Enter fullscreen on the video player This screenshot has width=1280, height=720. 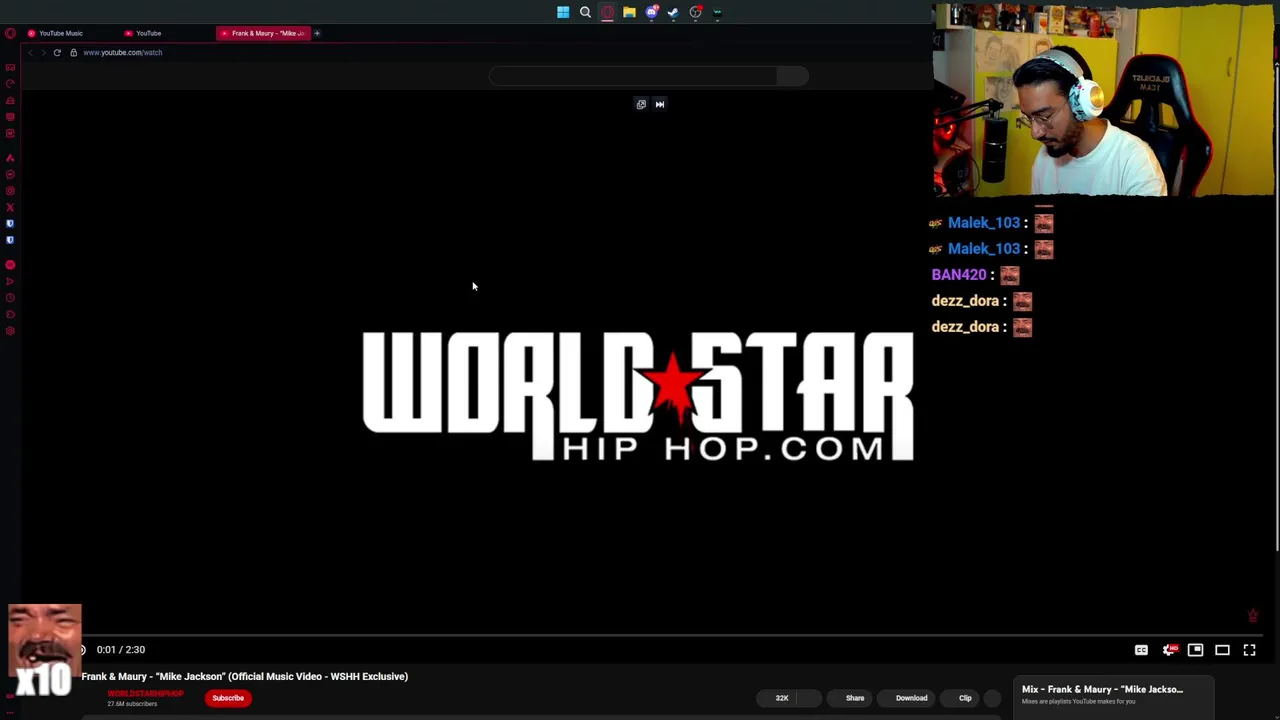tap(1250, 650)
